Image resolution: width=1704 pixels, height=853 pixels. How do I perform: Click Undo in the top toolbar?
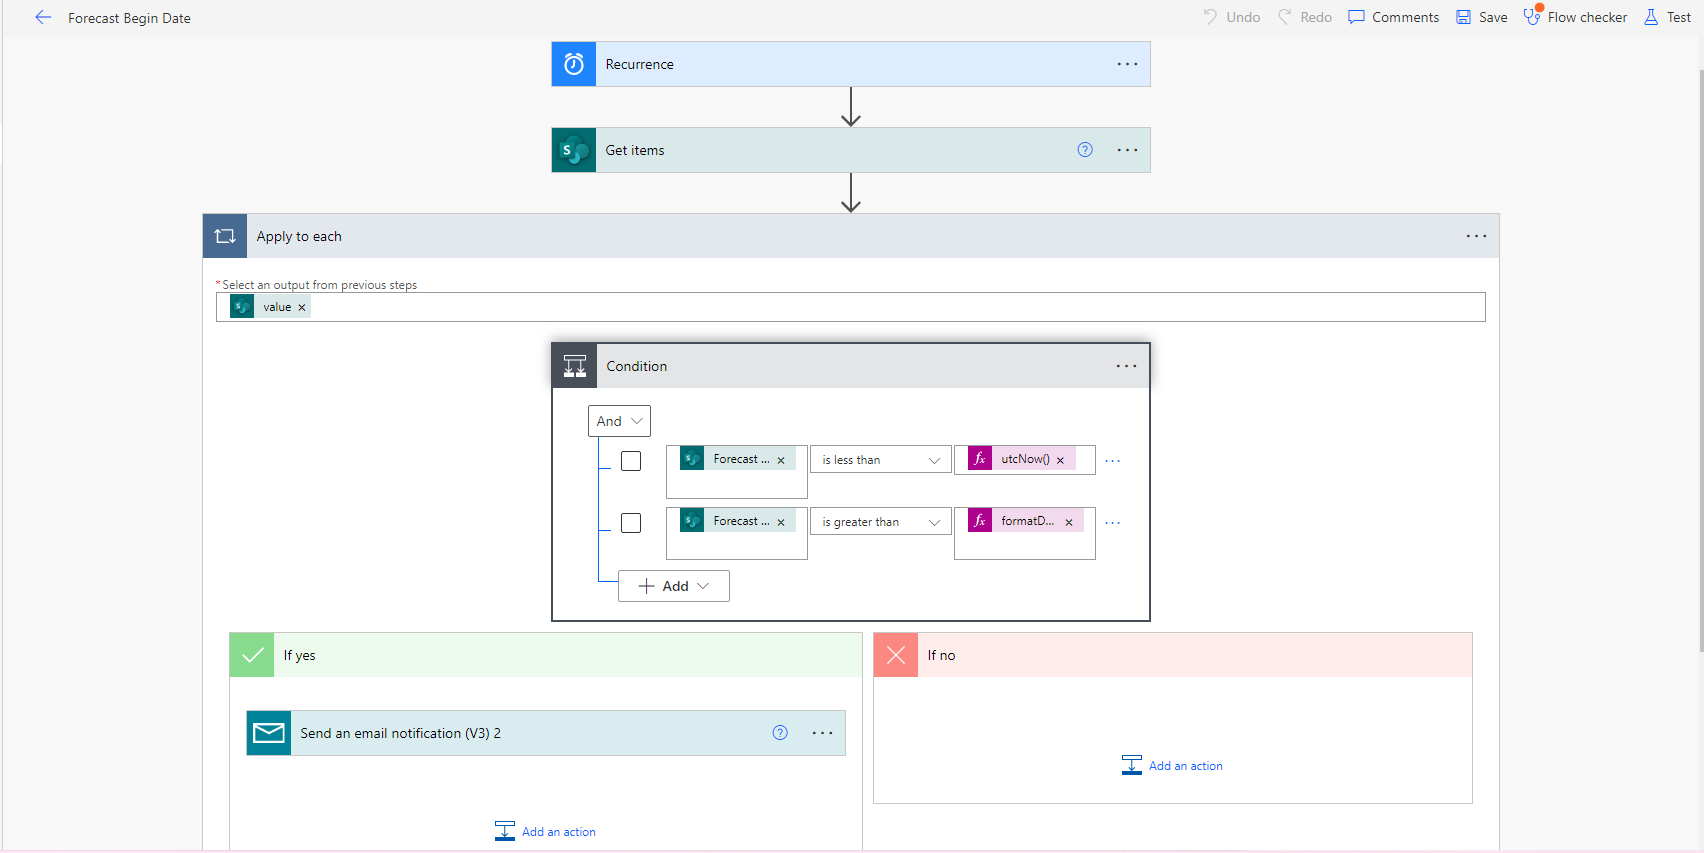coord(1232,17)
